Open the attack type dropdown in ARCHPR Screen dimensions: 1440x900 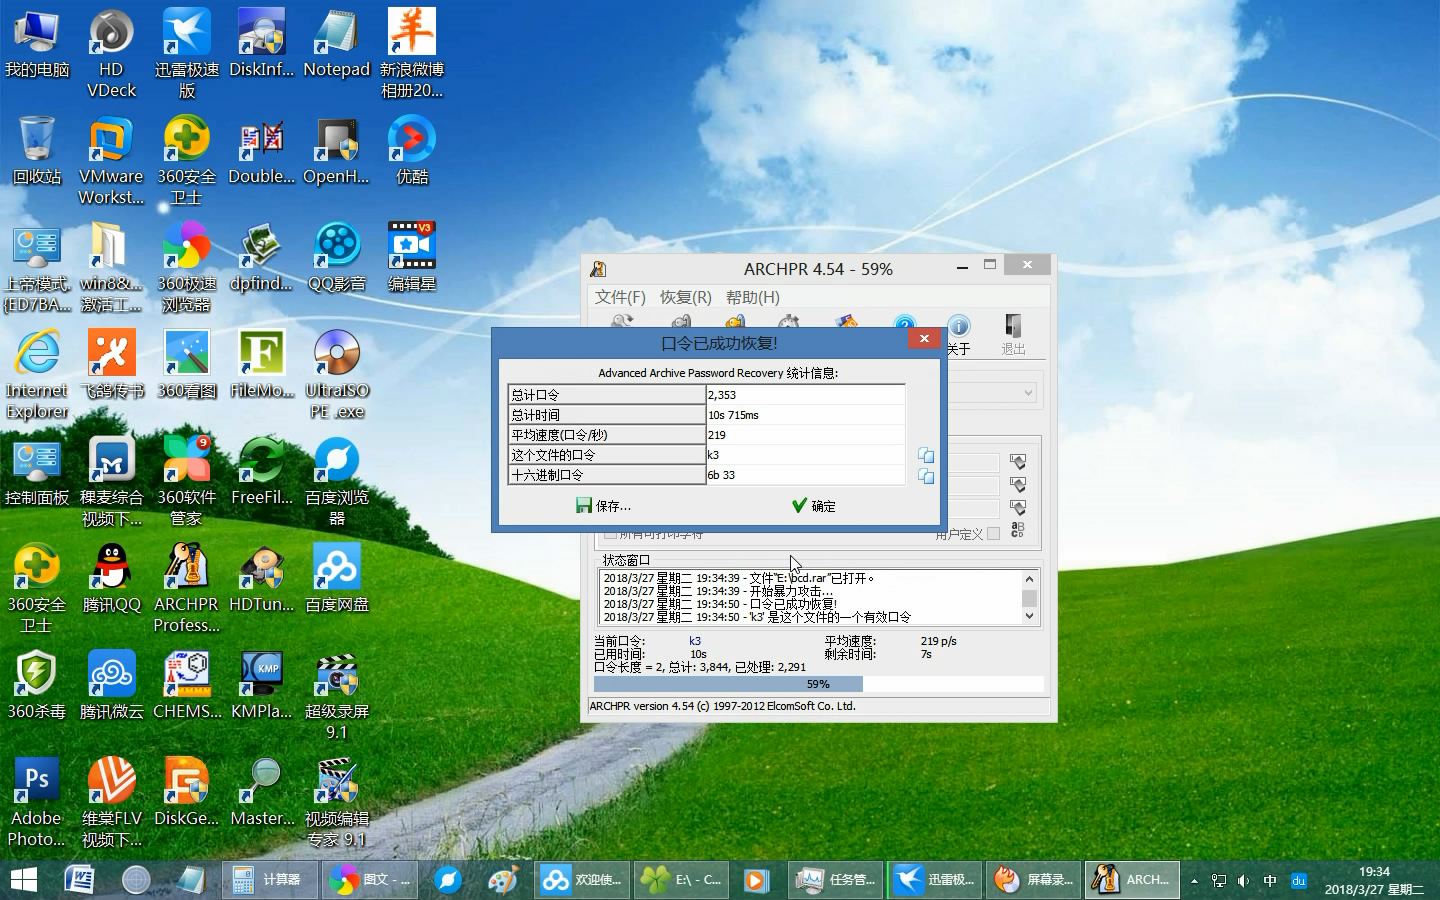click(1028, 393)
